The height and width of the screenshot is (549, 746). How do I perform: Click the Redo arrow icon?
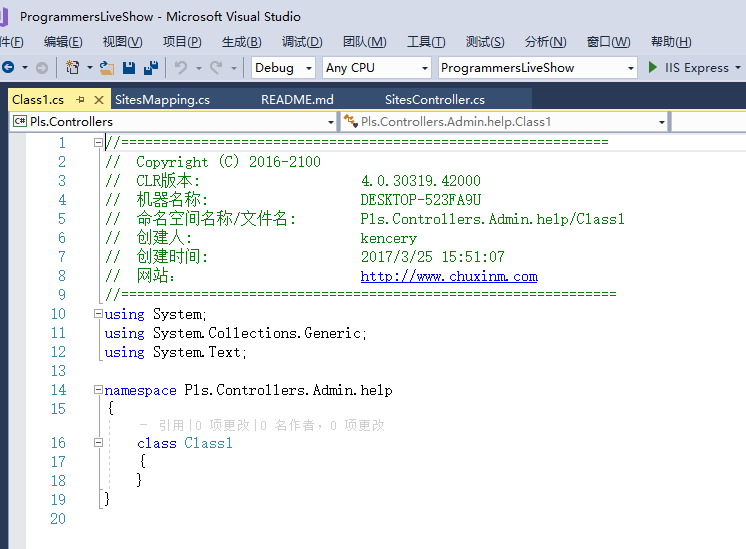click(216, 68)
